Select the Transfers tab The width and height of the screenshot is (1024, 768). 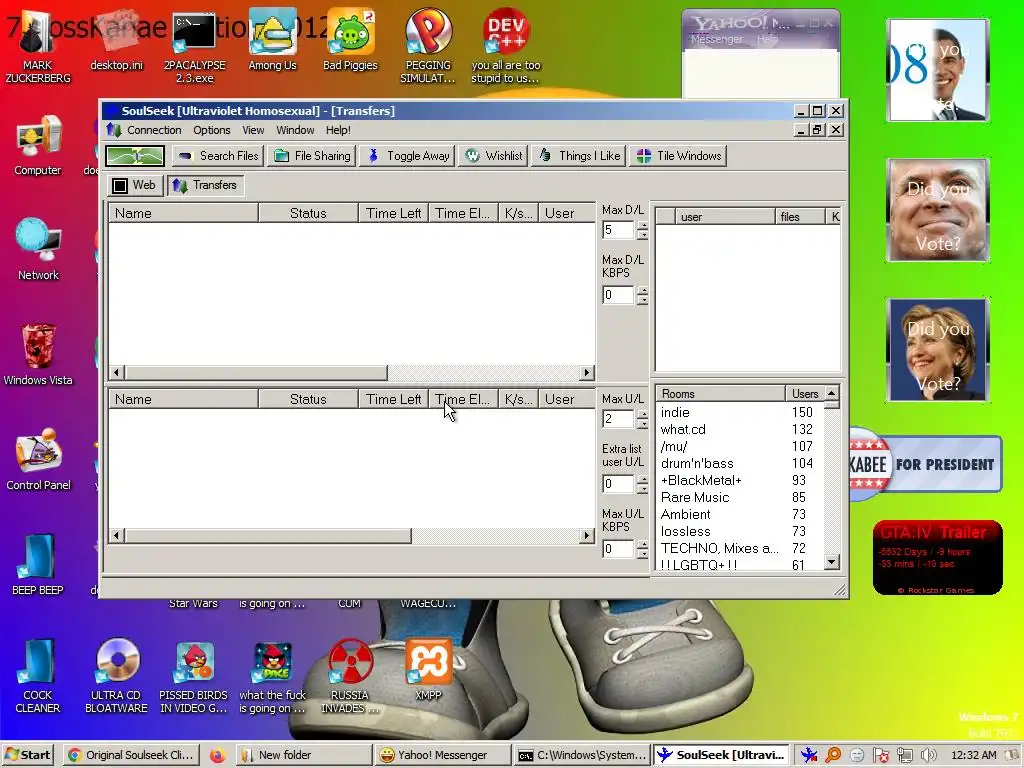[206, 185]
